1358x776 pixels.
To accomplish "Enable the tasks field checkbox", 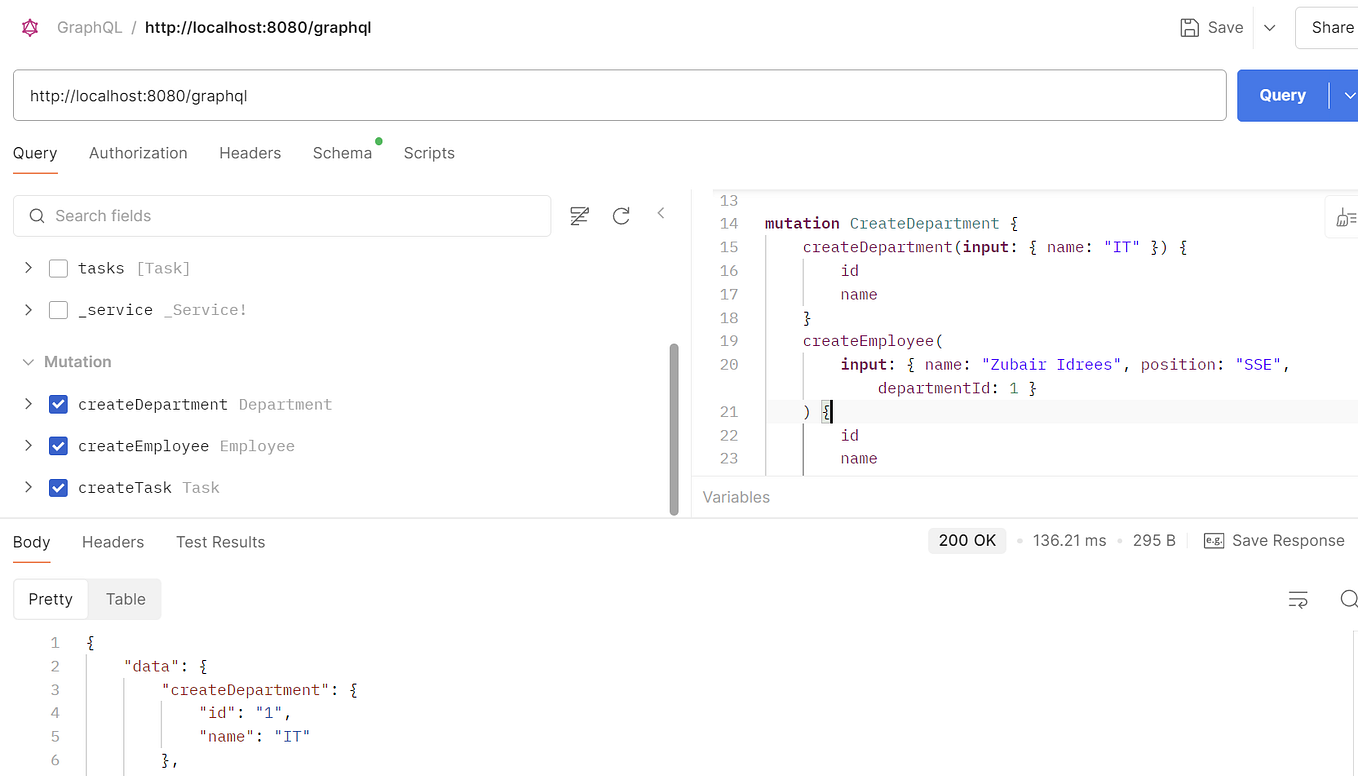I will 58,268.
